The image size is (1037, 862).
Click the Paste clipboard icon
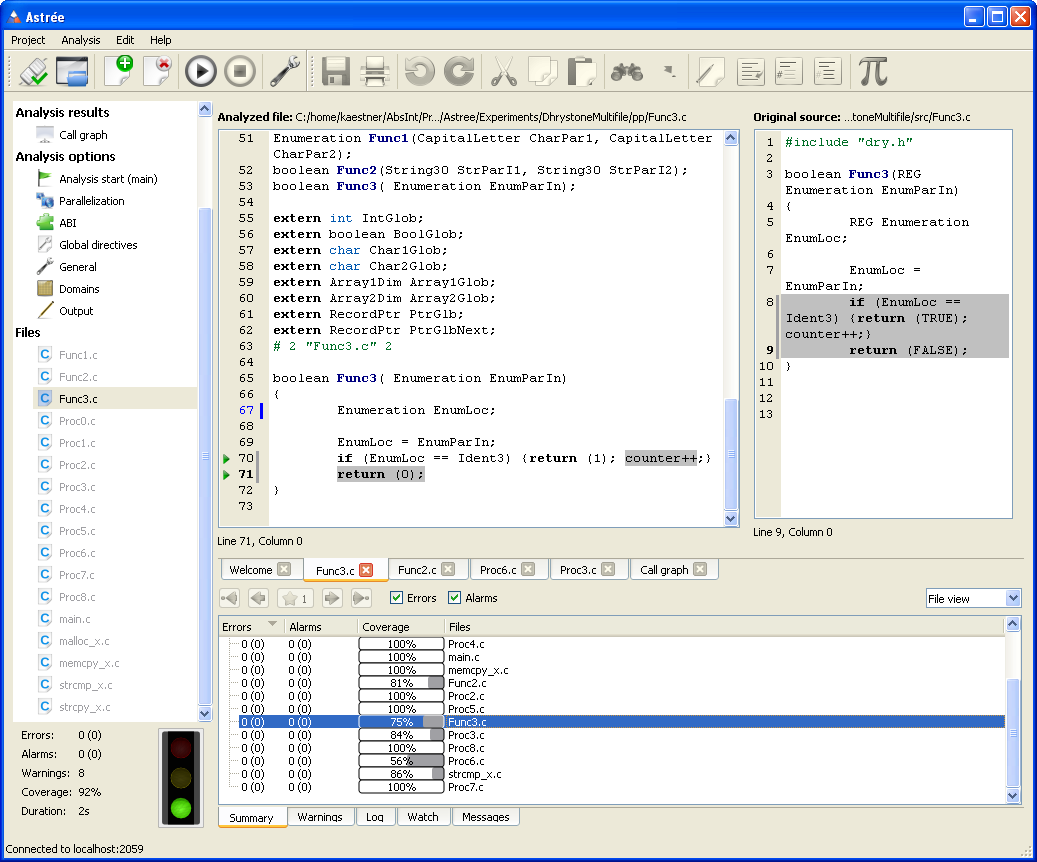click(582, 71)
